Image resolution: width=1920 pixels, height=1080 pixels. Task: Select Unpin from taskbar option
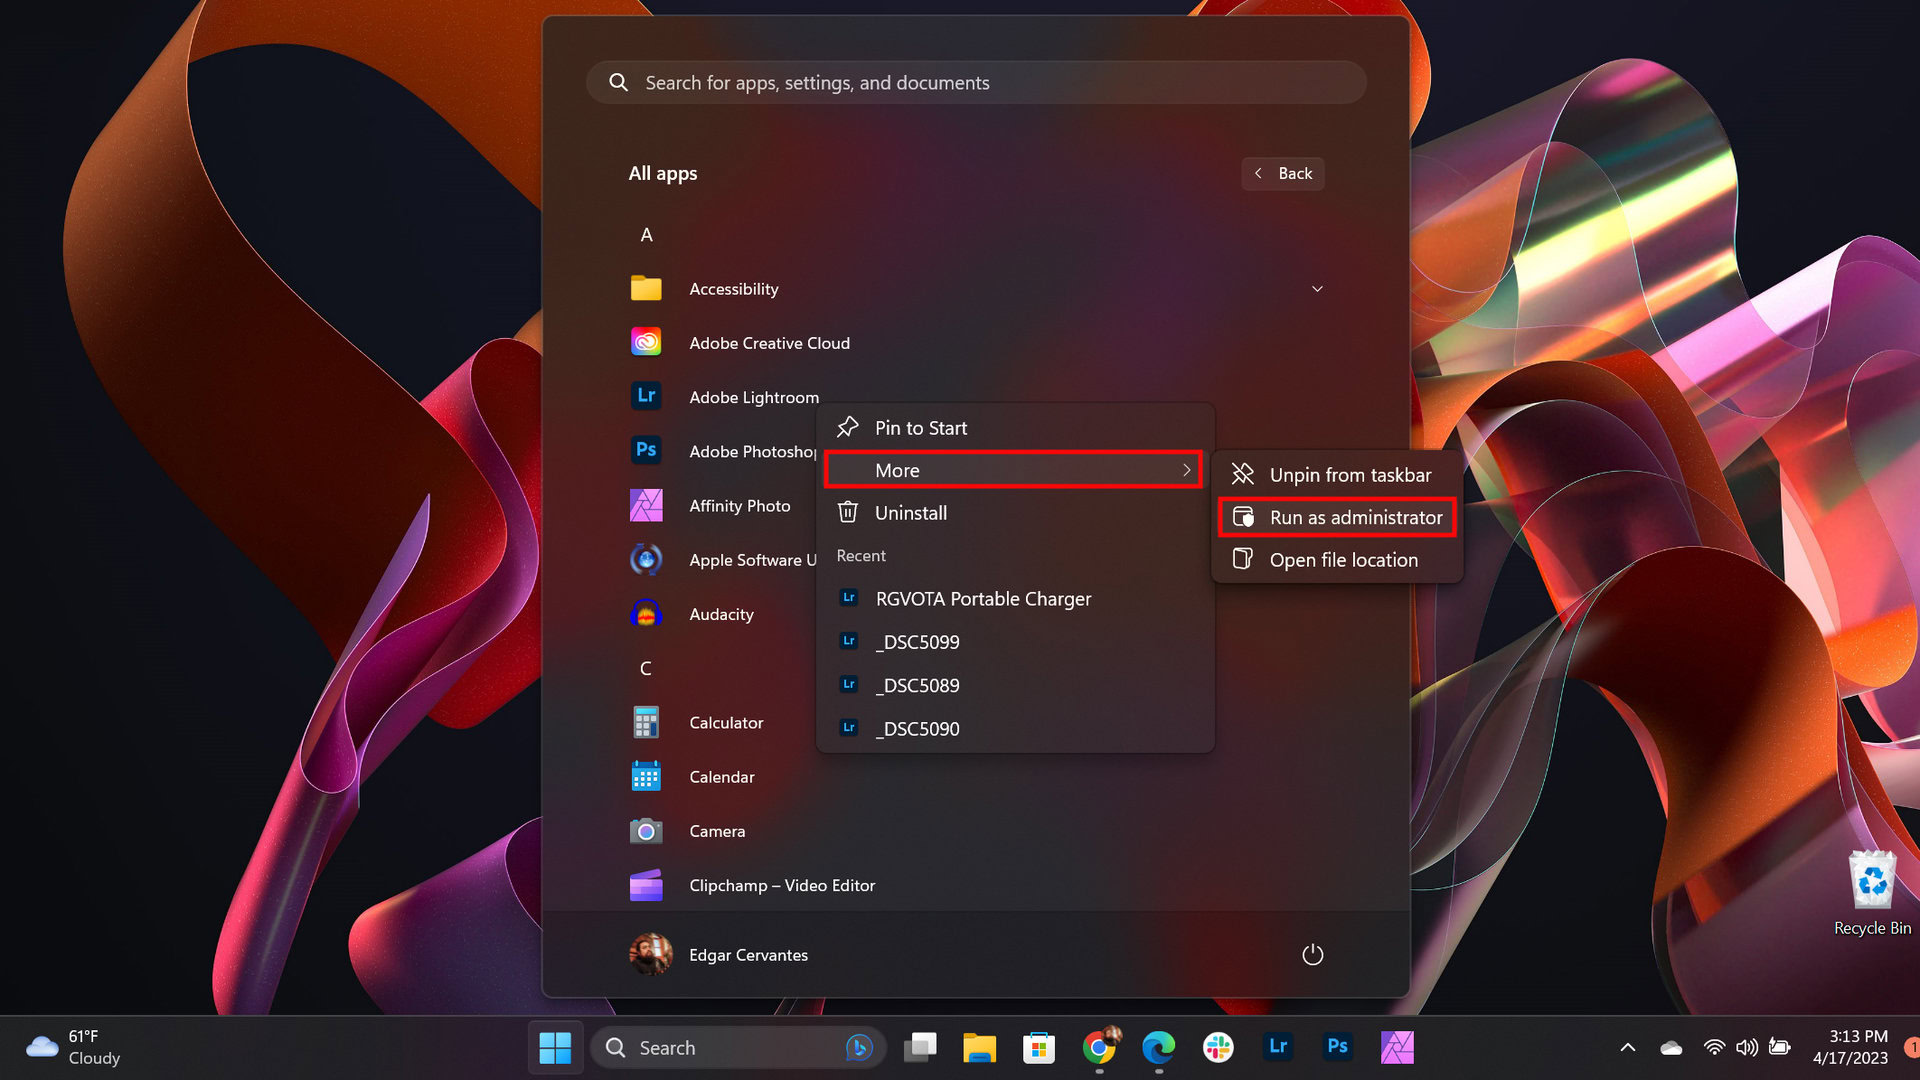tap(1349, 475)
